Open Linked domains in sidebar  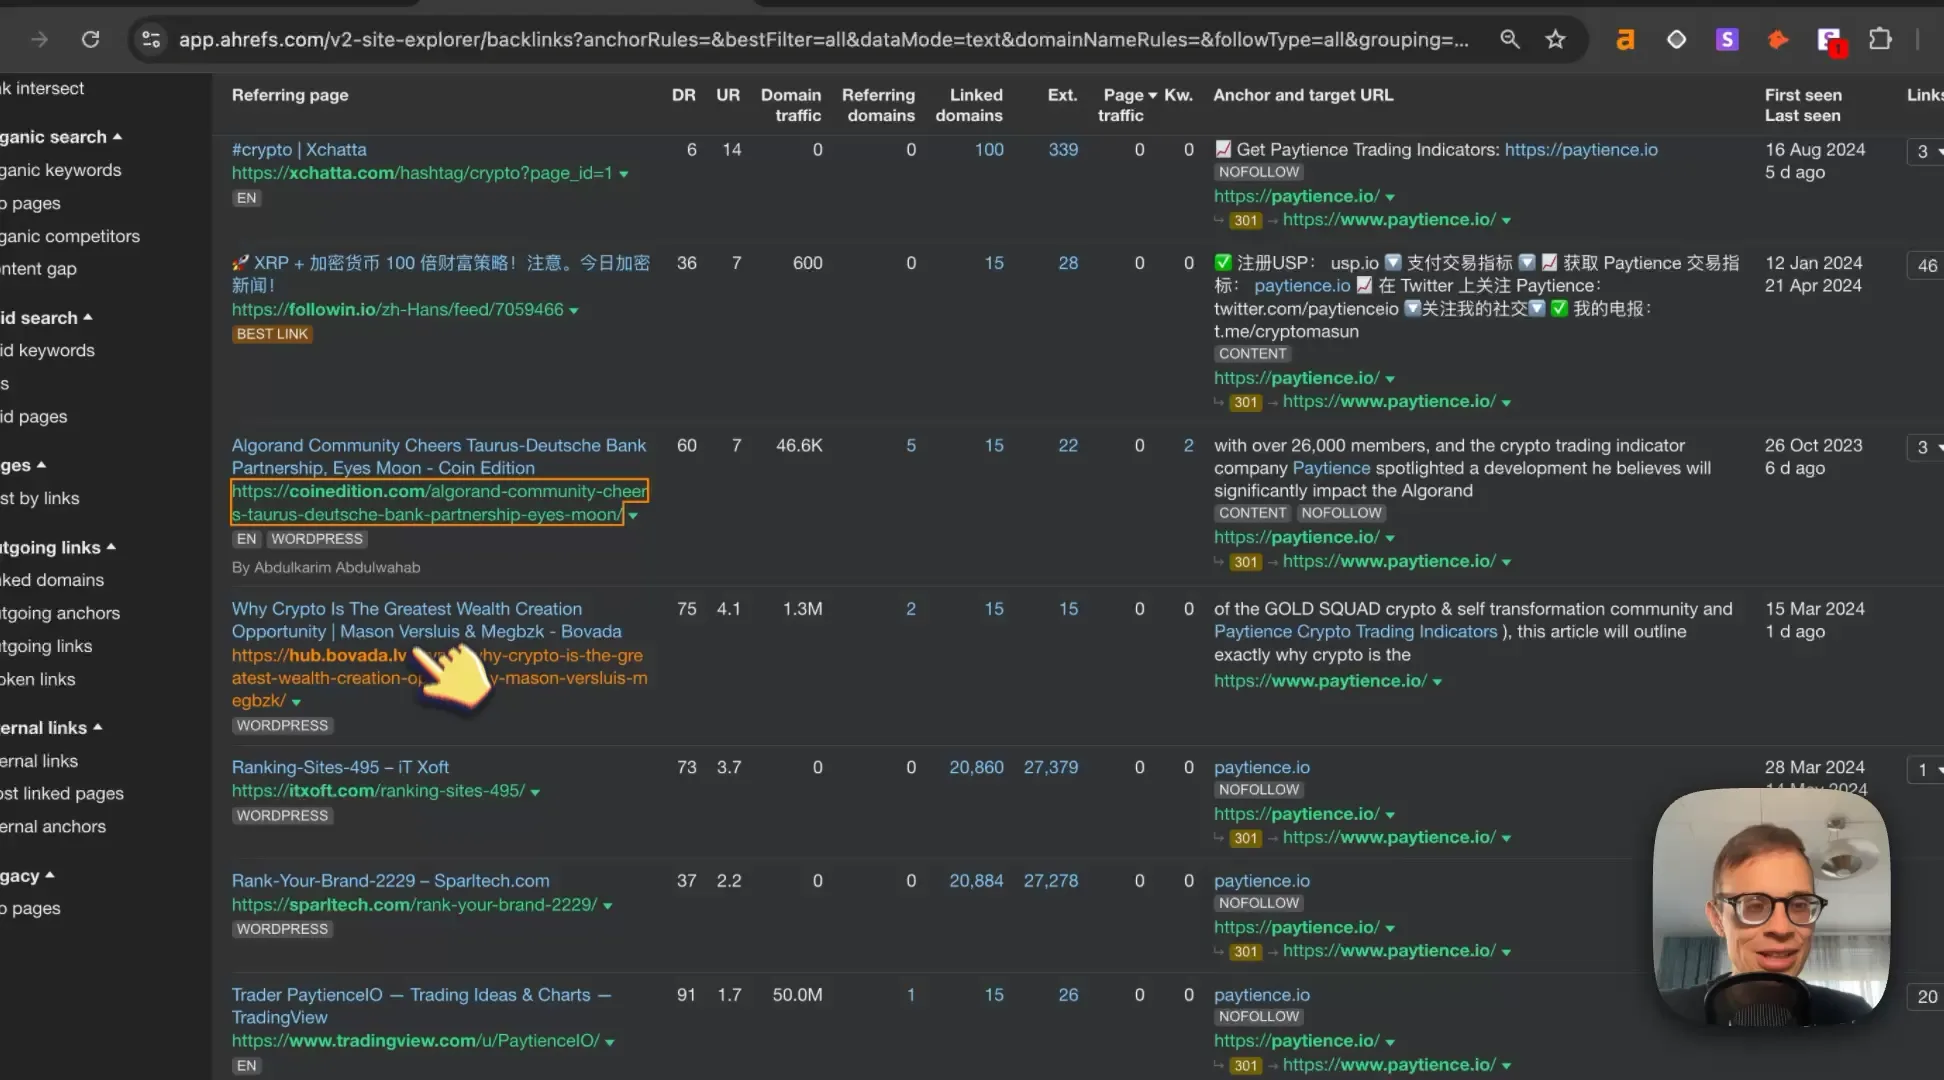pos(52,580)
